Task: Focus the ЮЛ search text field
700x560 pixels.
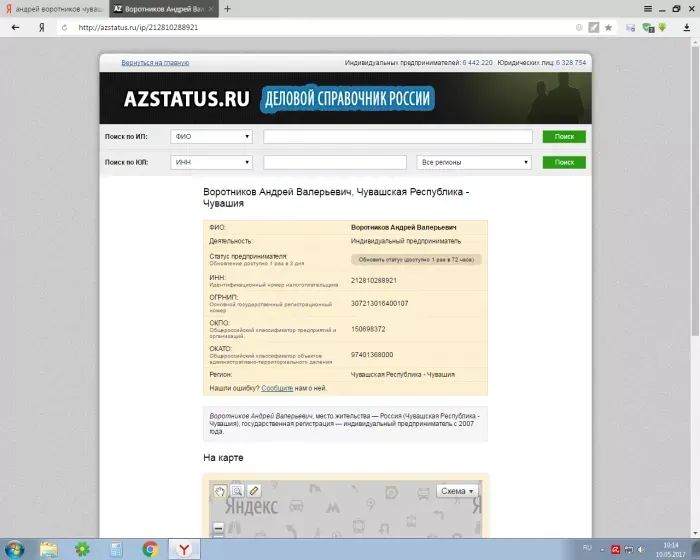Action: coord(335,163)
